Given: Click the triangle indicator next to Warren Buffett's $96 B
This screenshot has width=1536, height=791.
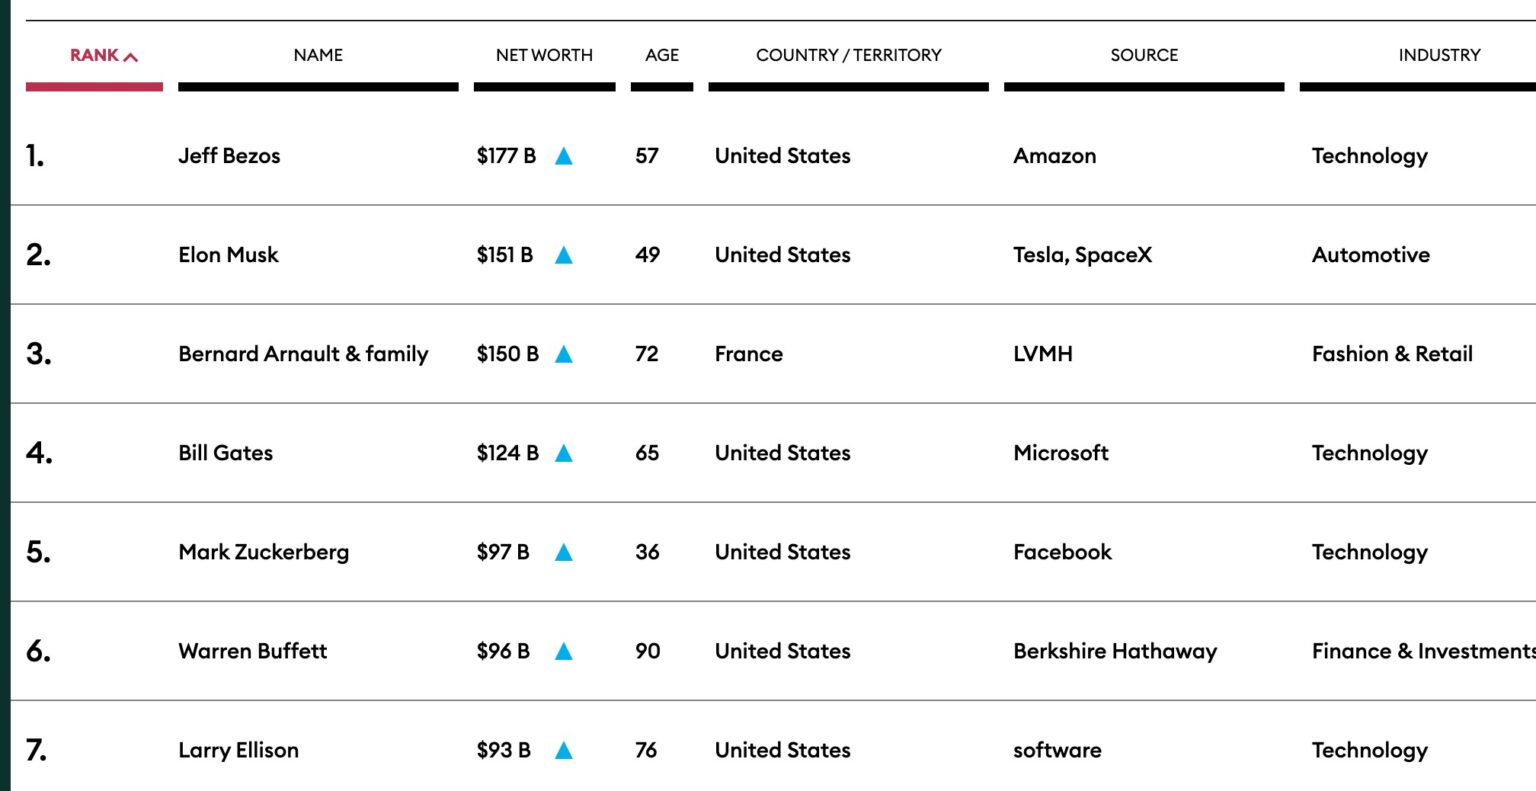Looking at the screenshot, I should pos(564,651).
